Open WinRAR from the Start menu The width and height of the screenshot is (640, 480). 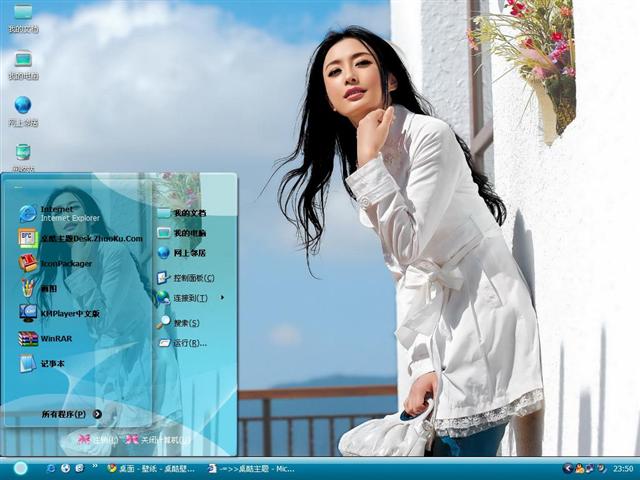click(45, 338)
